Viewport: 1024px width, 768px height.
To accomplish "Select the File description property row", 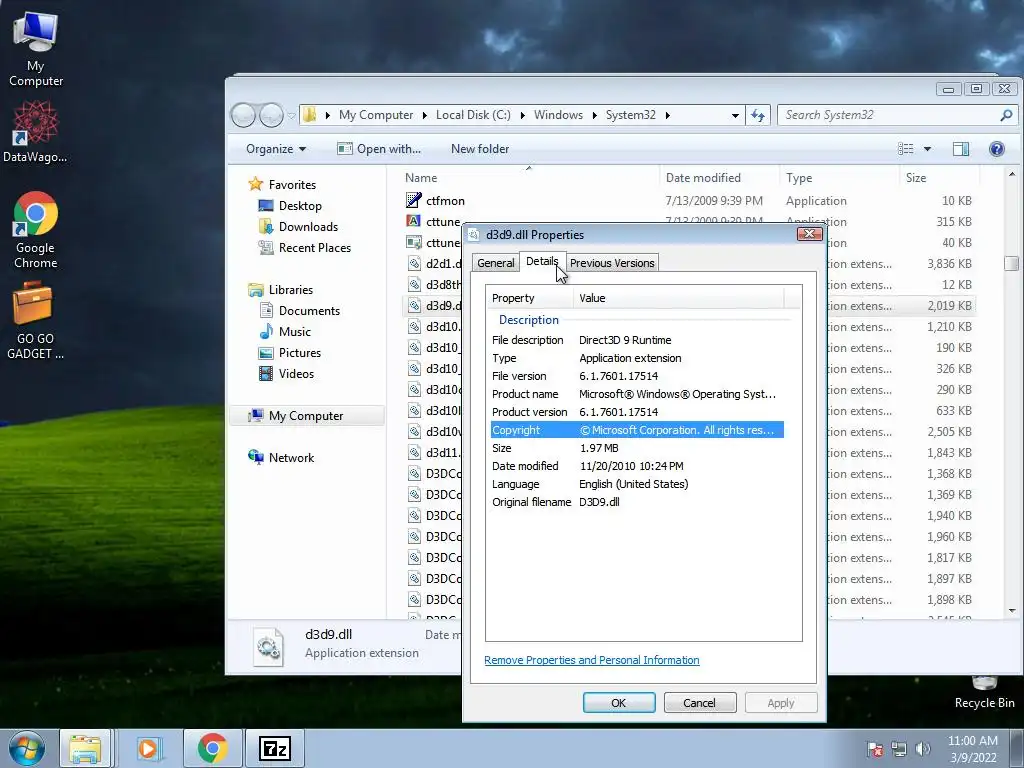I will (x=637, y=340).
